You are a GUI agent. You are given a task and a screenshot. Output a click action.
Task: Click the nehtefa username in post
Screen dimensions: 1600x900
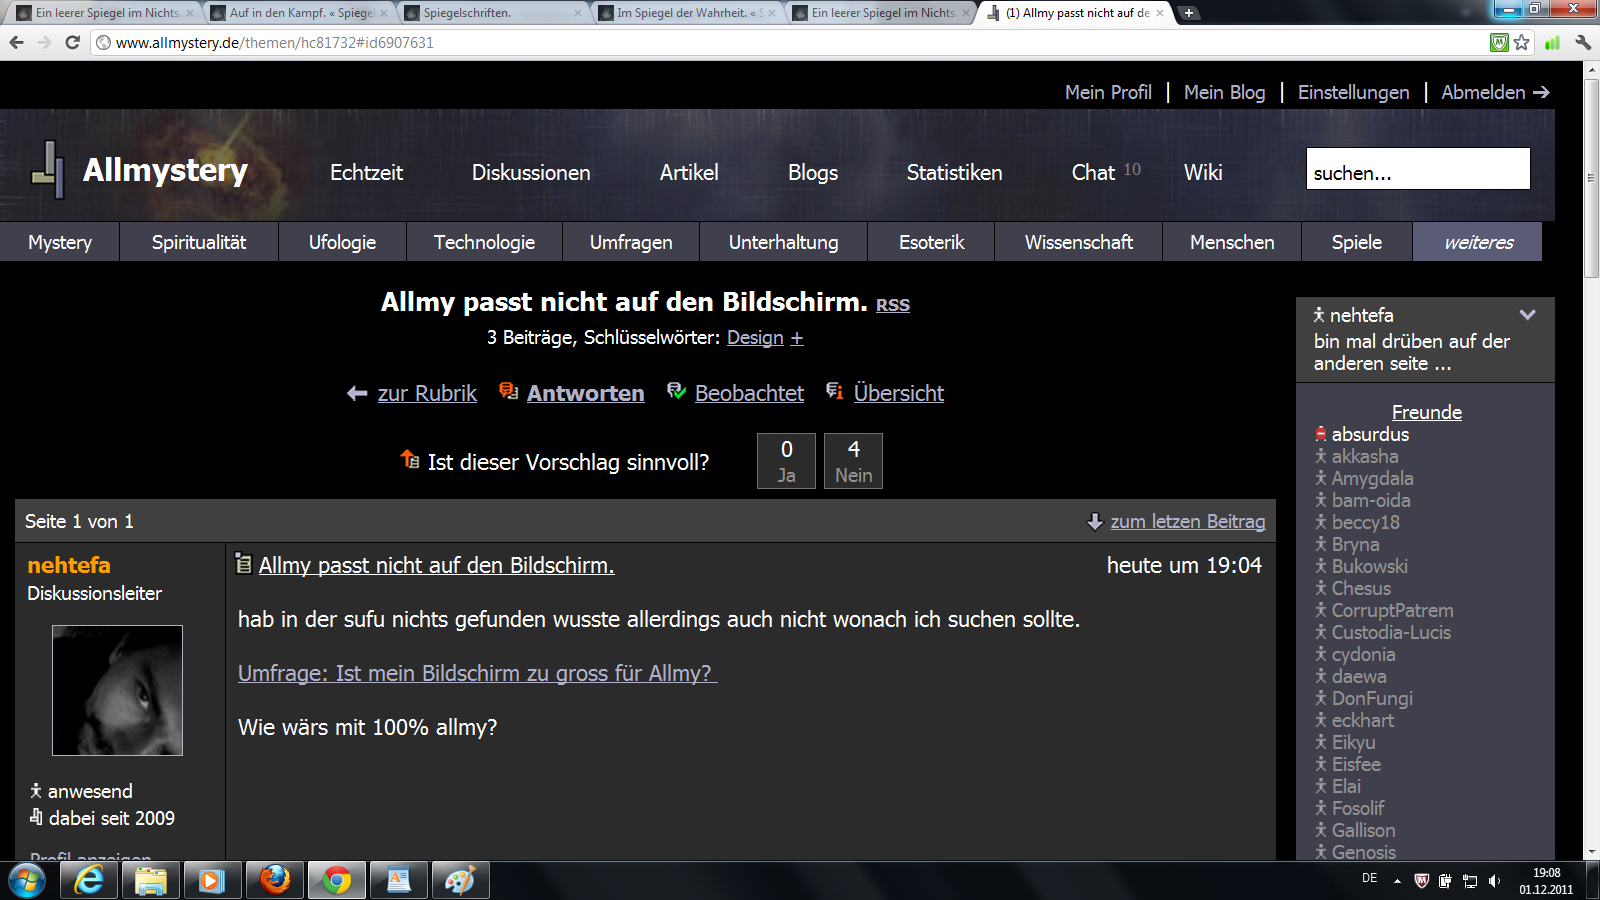pyautogui.click(x=69, y=565)
